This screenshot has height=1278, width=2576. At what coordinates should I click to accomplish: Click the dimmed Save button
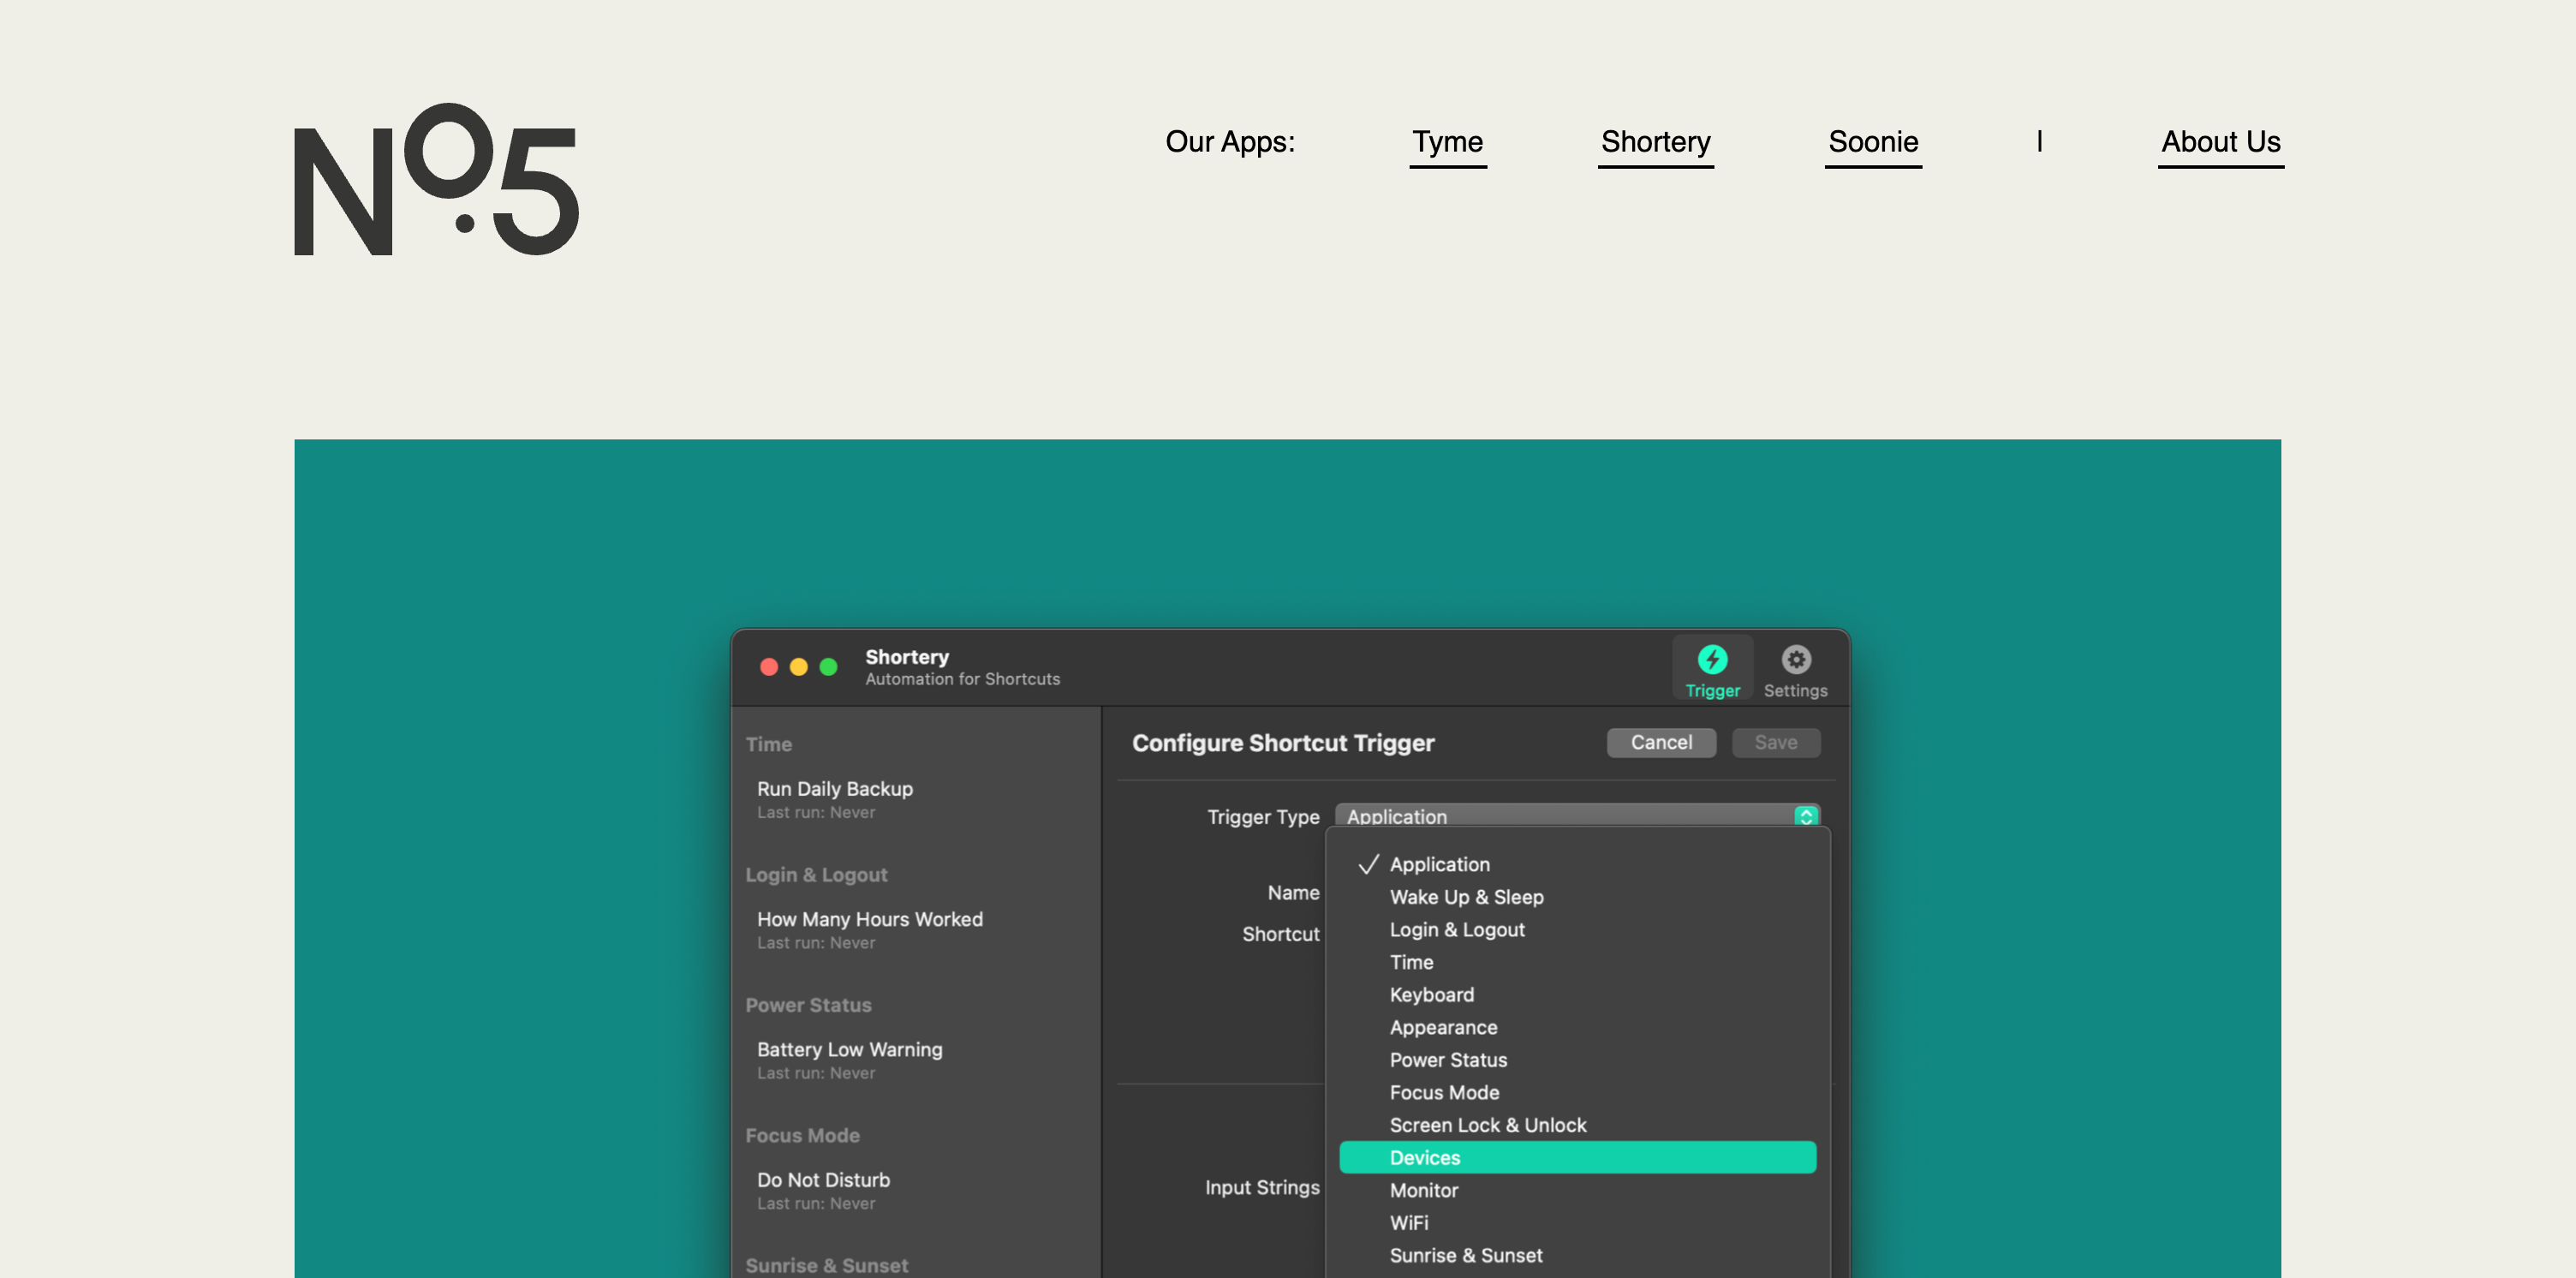click(1775, 742)
